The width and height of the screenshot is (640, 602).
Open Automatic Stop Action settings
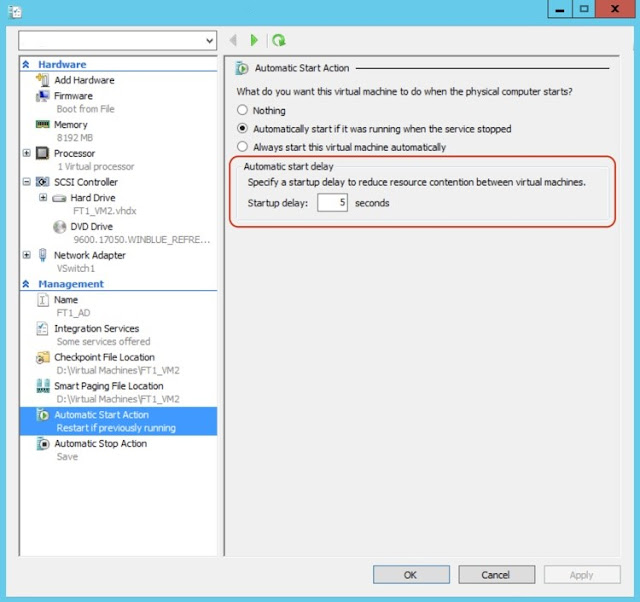[101, 444]
